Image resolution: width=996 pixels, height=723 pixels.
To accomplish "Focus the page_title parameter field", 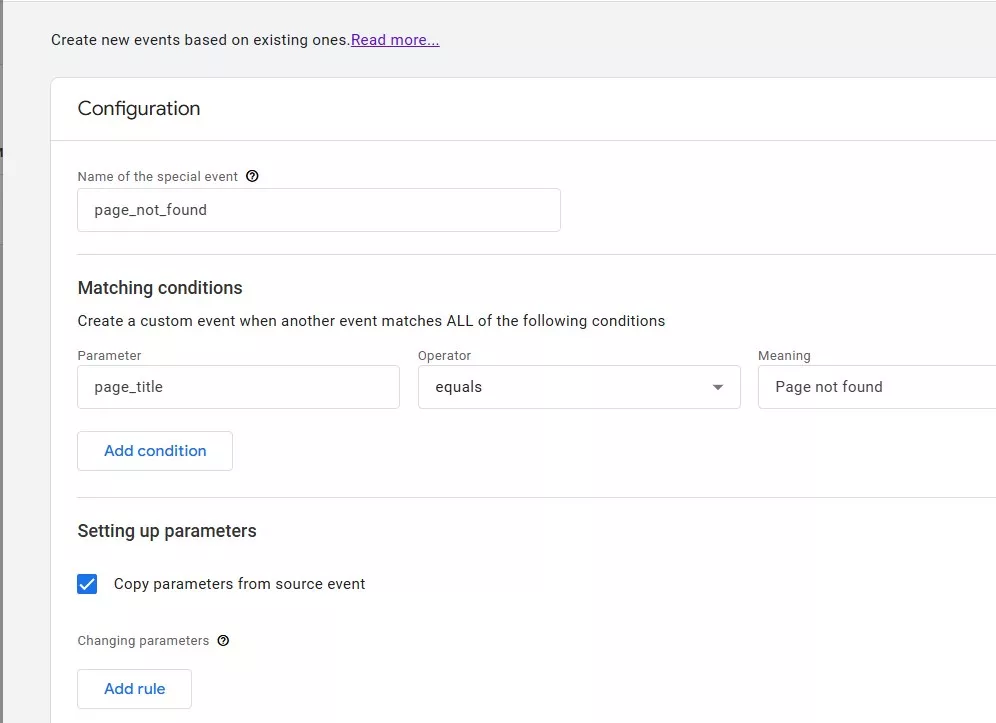I will [238, 387].
